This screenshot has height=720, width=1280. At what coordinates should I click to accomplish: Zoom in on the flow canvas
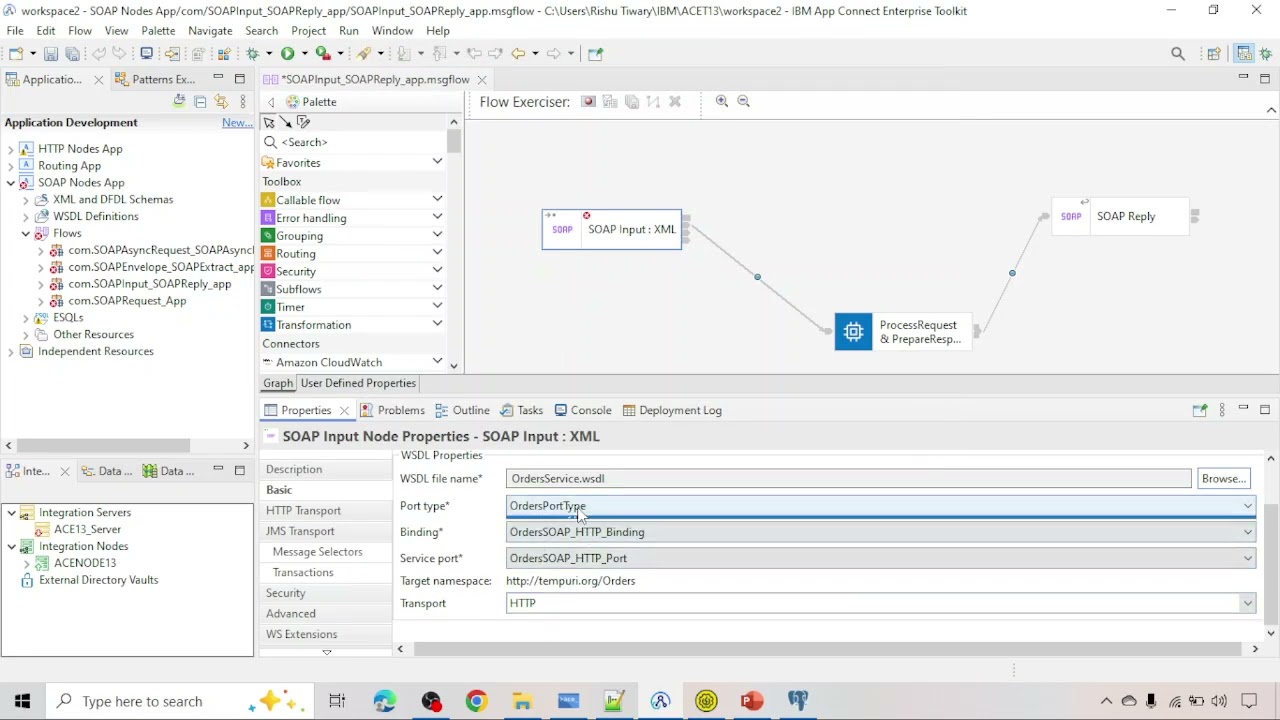[722, 102]
